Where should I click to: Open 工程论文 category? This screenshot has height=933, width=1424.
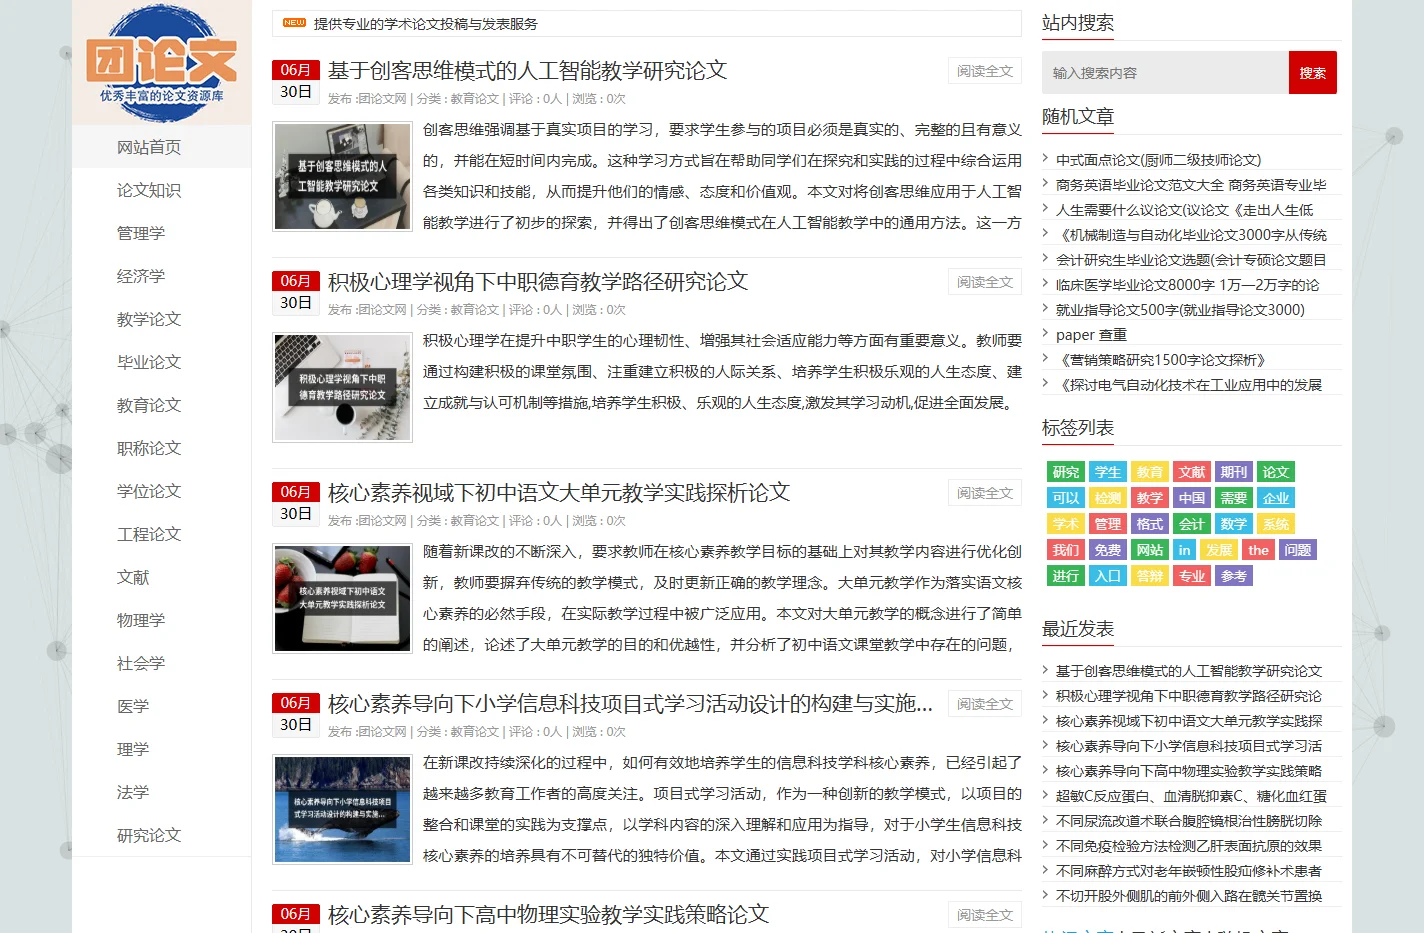point(149,534)
